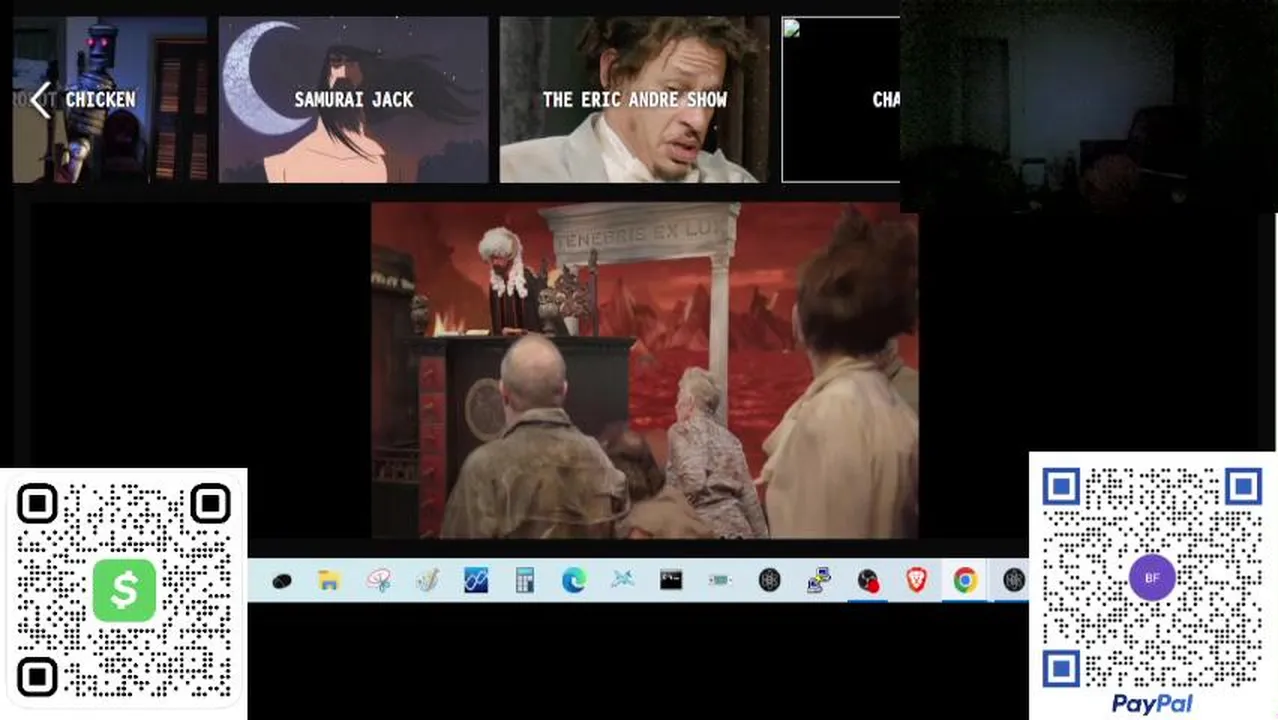Click the Cash App QR code
The width and height of the screenshot is (1278, 720).
click(123, 592)
